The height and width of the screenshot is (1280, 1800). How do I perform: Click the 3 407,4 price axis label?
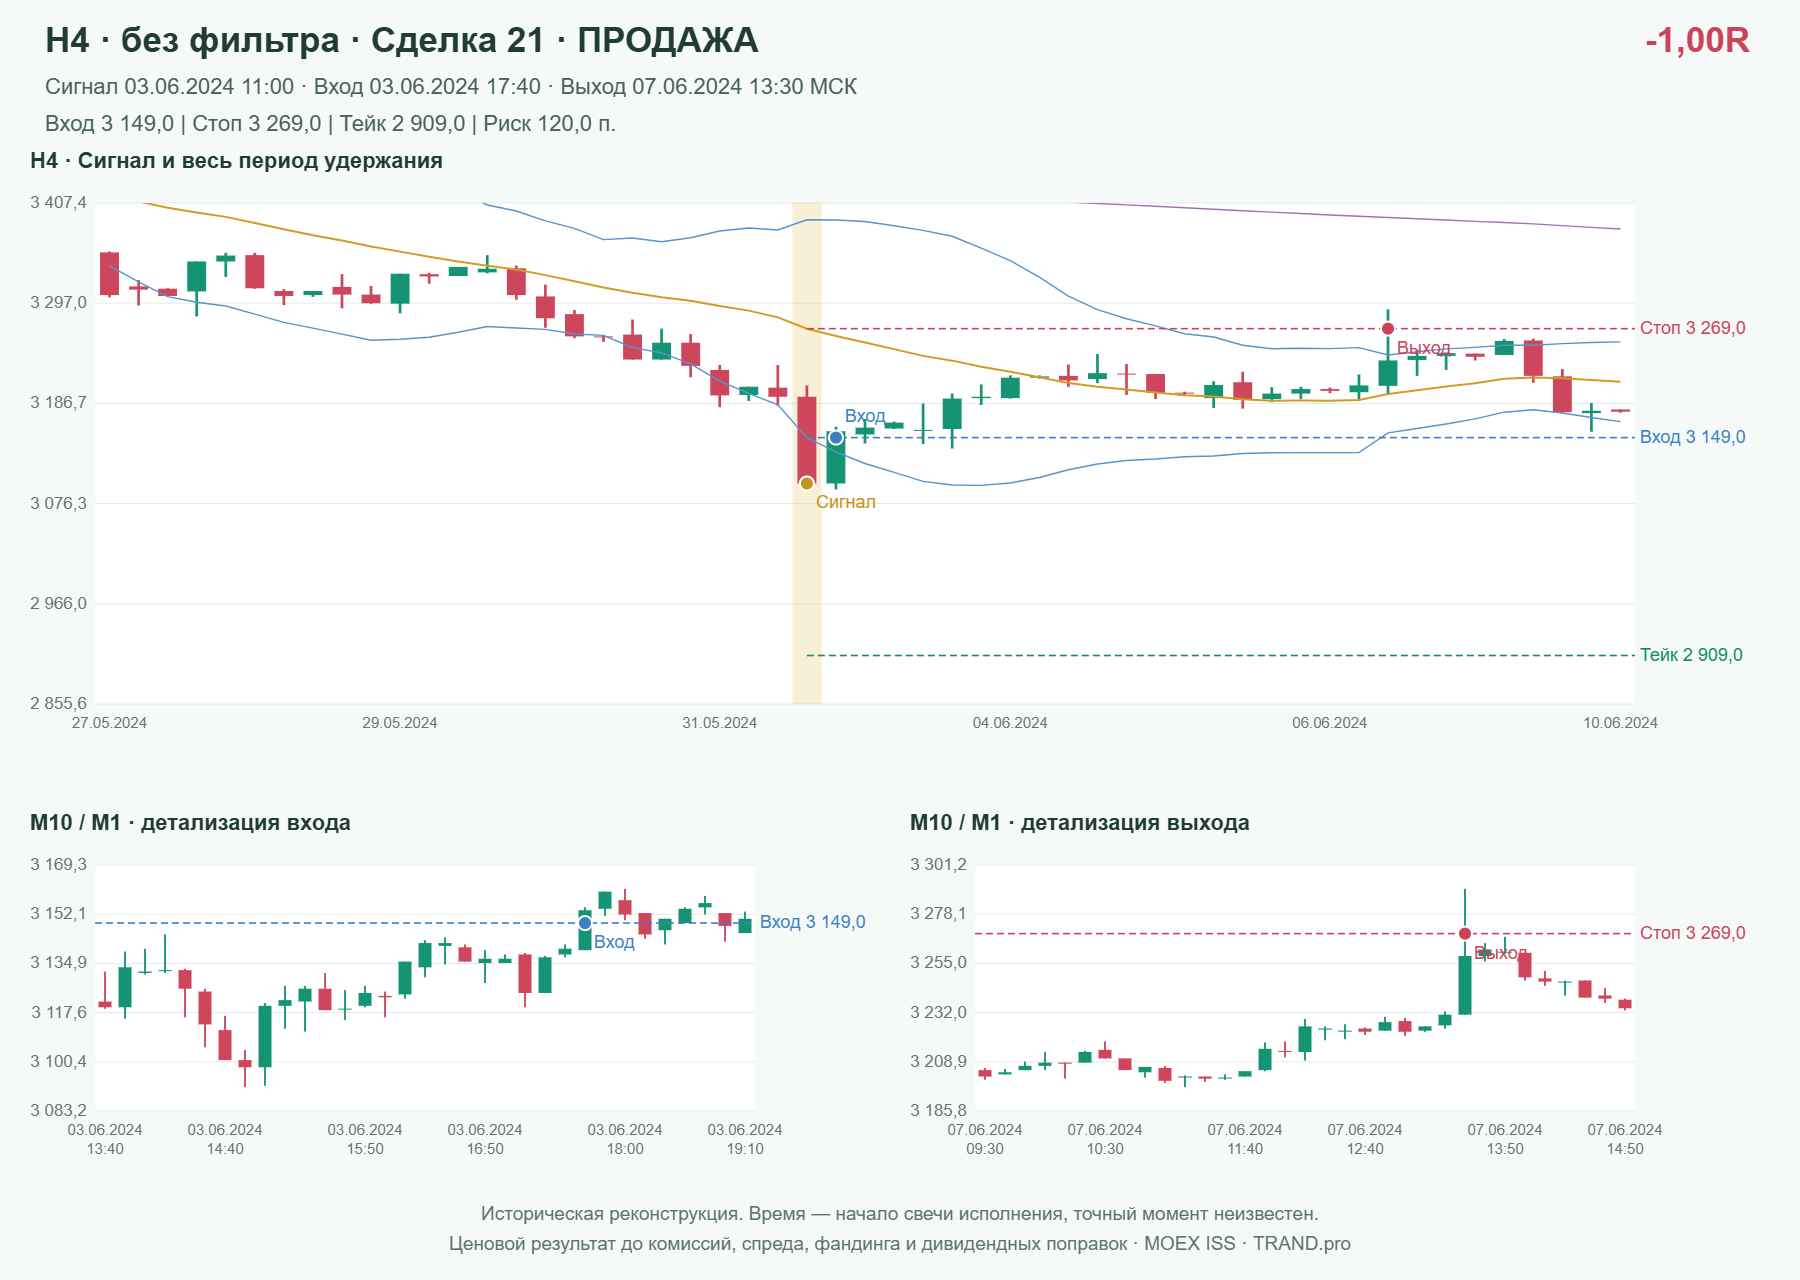click(x=59, y=203)
